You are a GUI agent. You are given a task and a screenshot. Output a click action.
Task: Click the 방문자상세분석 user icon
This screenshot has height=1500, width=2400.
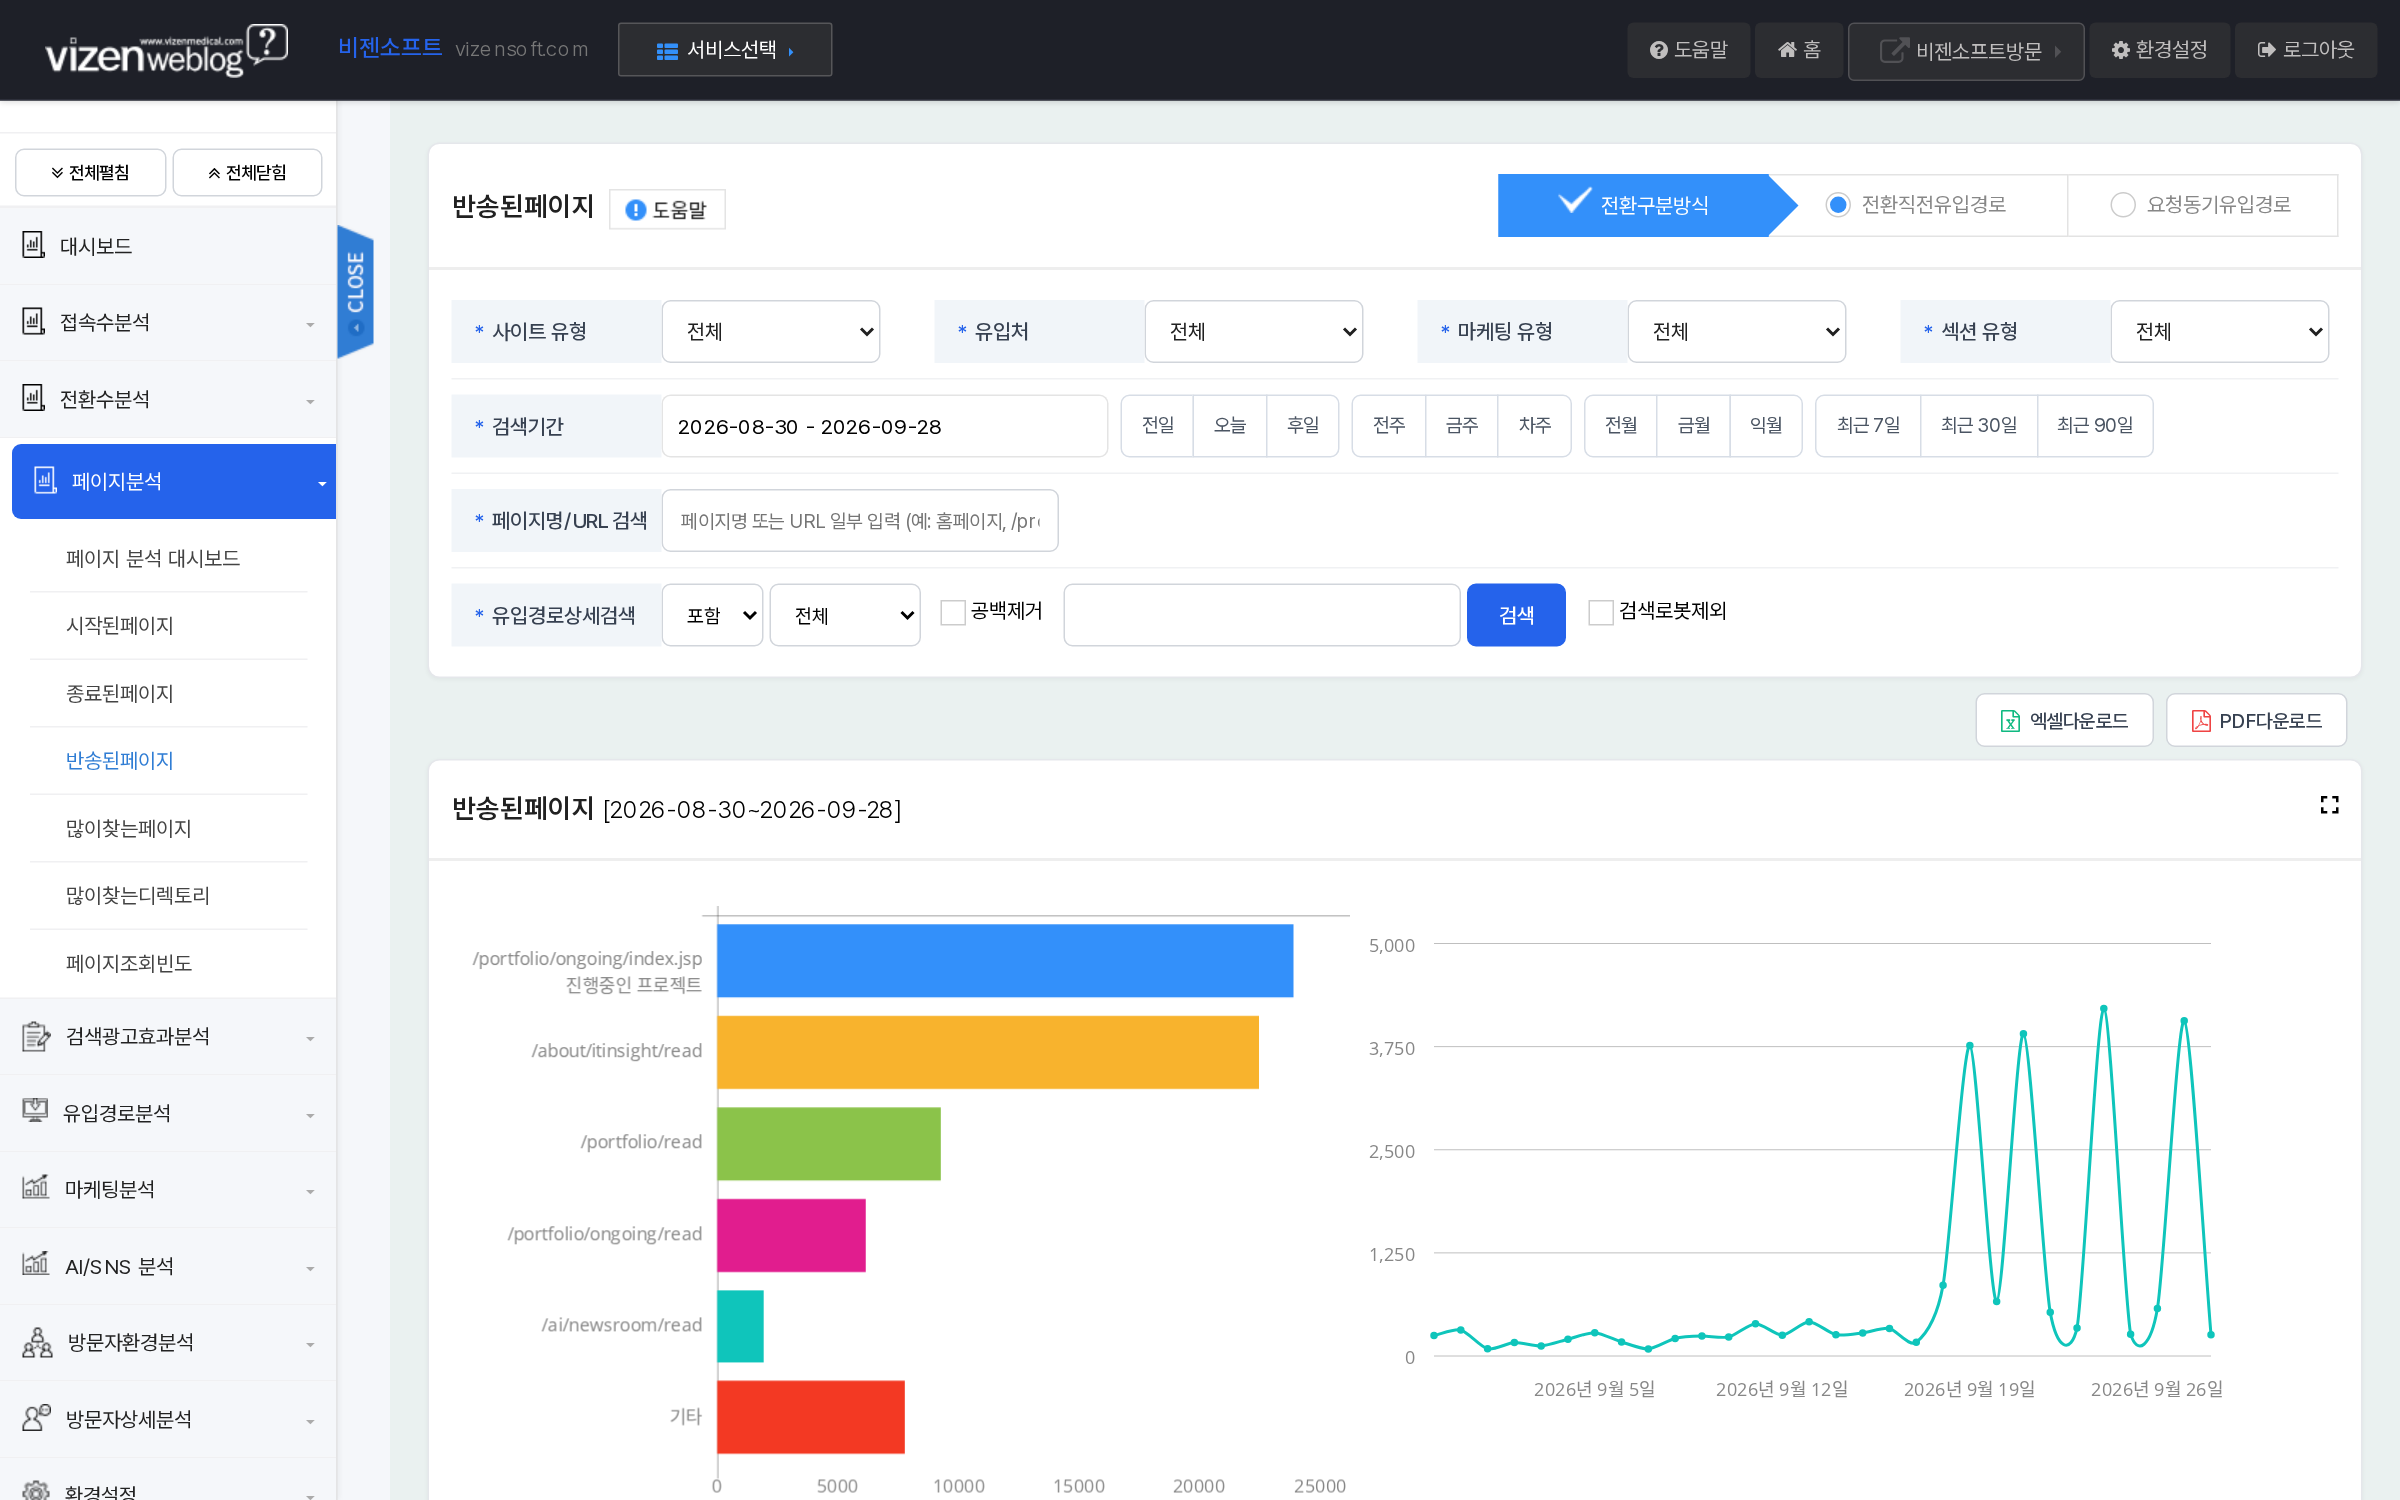(36, 1418)
